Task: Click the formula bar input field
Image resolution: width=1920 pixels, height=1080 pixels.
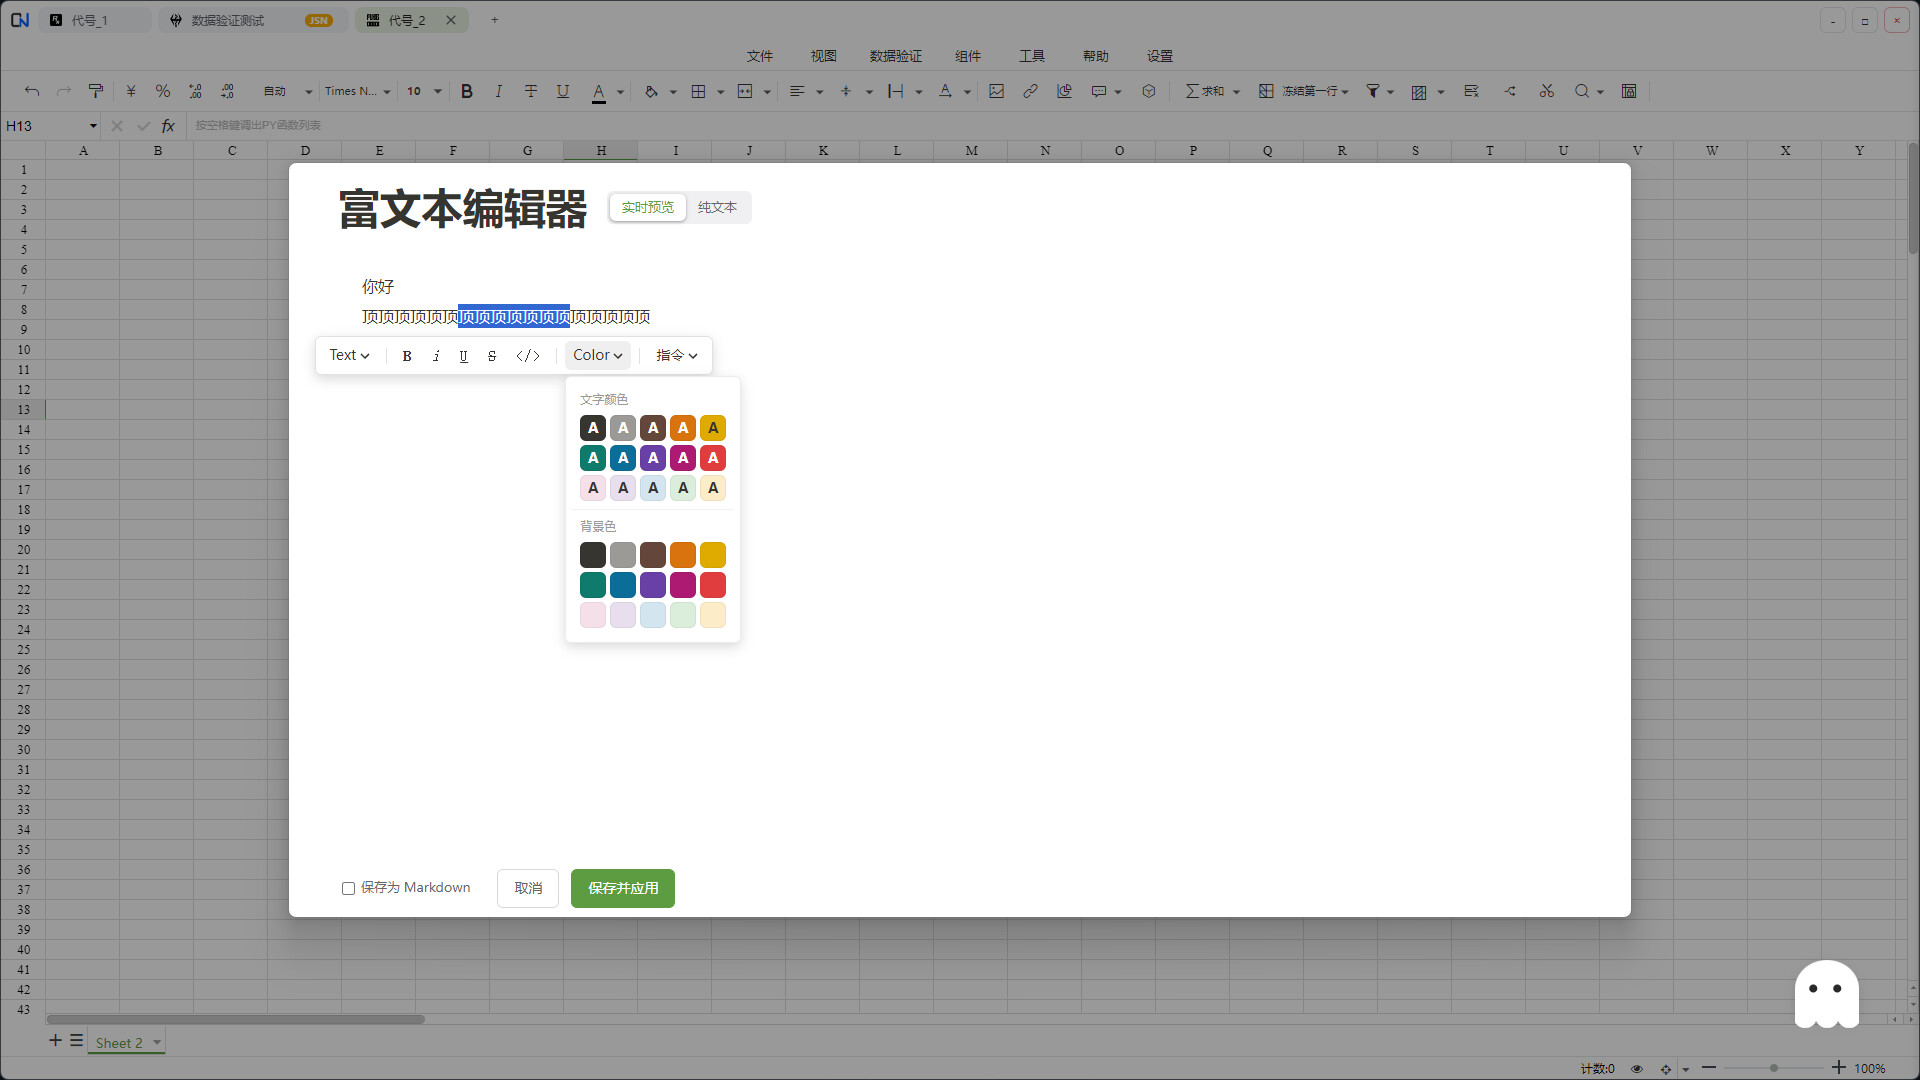Action: pos(1050,126)
